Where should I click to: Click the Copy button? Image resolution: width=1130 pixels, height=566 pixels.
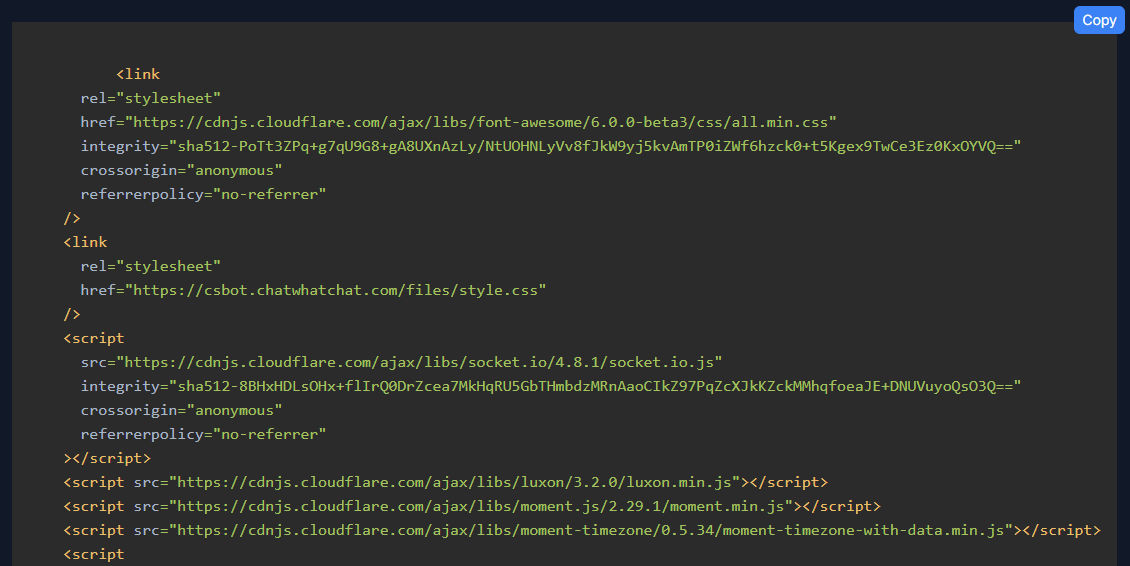pyautogui.click(x=1098, y=20)
